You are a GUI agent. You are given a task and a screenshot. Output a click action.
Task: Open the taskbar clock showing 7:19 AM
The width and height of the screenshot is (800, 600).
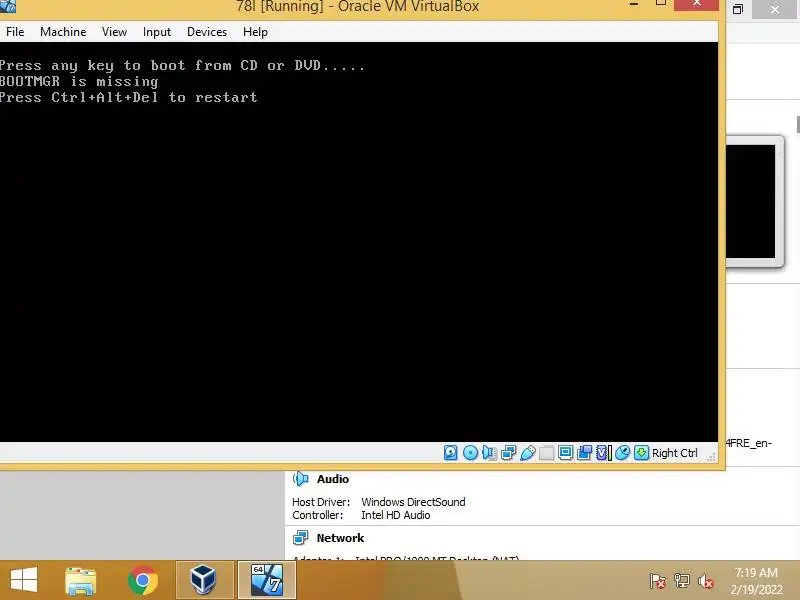coord(756,581)
